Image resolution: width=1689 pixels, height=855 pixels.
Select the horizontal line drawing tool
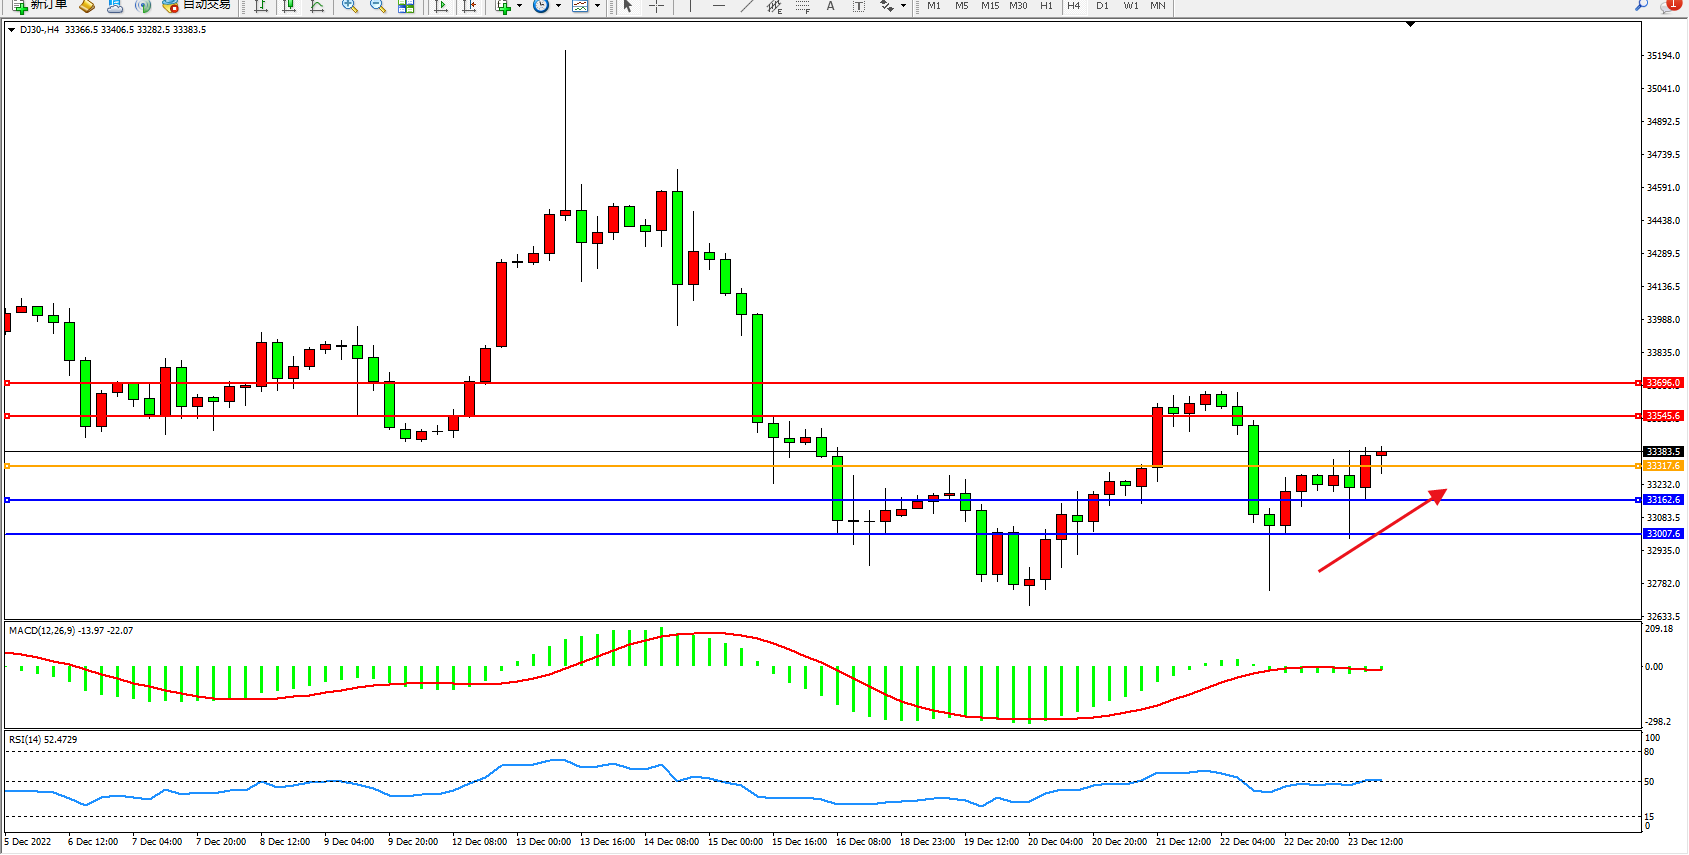point(718,6)
